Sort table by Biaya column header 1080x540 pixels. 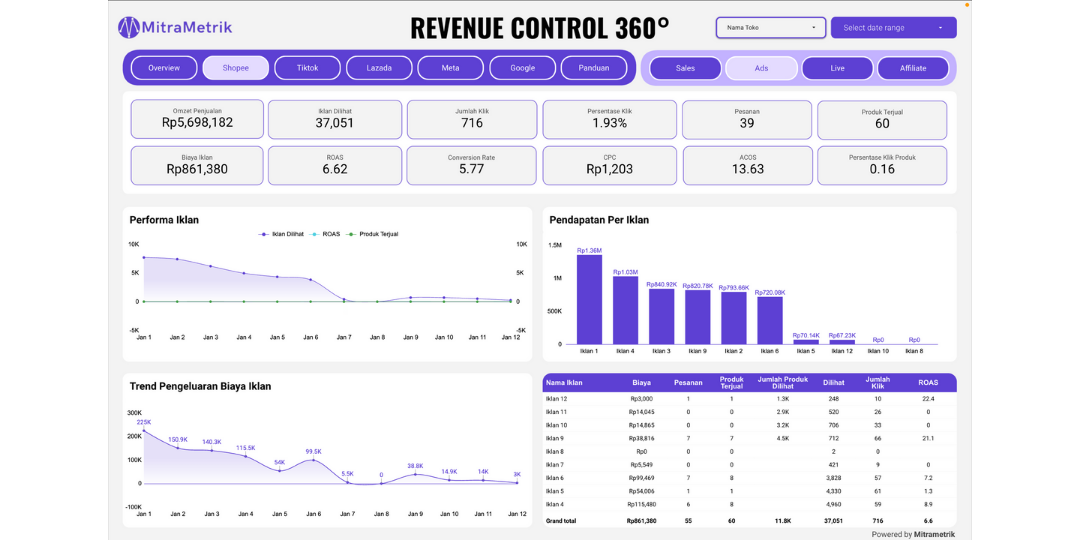pyautogui.click(x=642, y=382)
